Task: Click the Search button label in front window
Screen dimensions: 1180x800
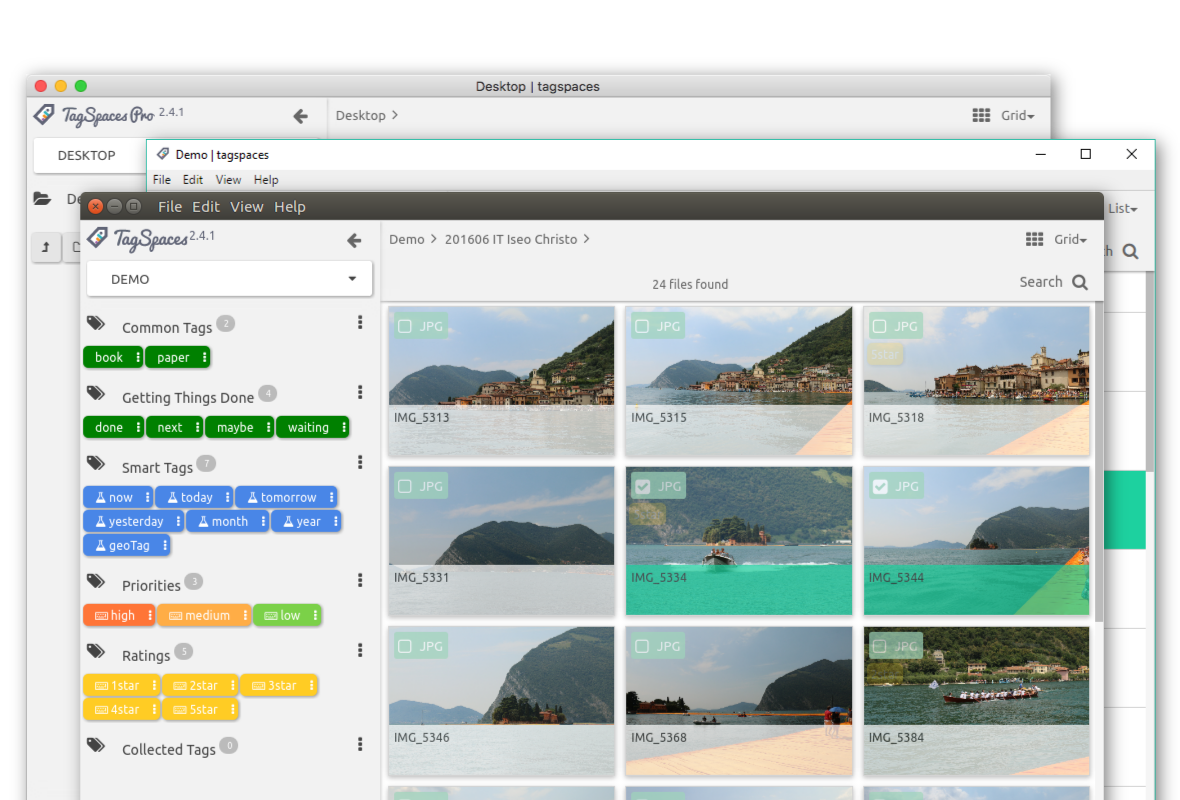Action: (1041, 282)
